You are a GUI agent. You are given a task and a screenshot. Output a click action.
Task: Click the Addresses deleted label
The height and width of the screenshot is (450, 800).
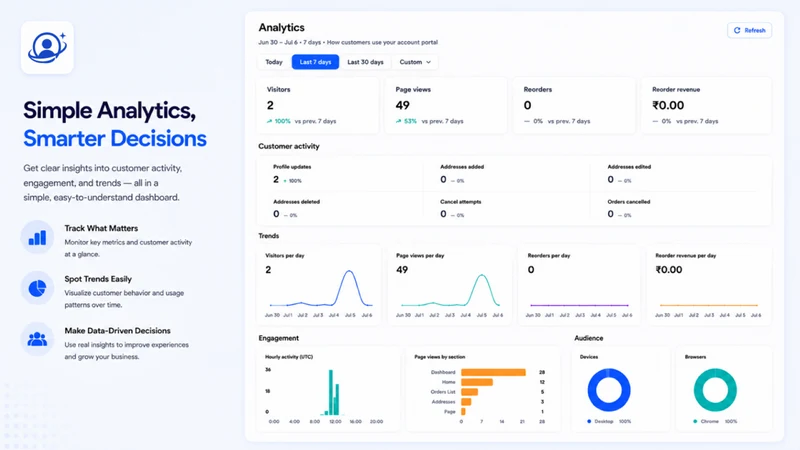coord(296,202)
